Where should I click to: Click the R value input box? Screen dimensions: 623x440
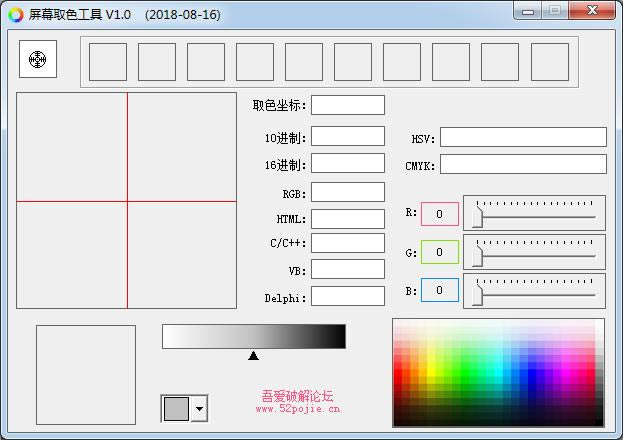pos(439,214)
